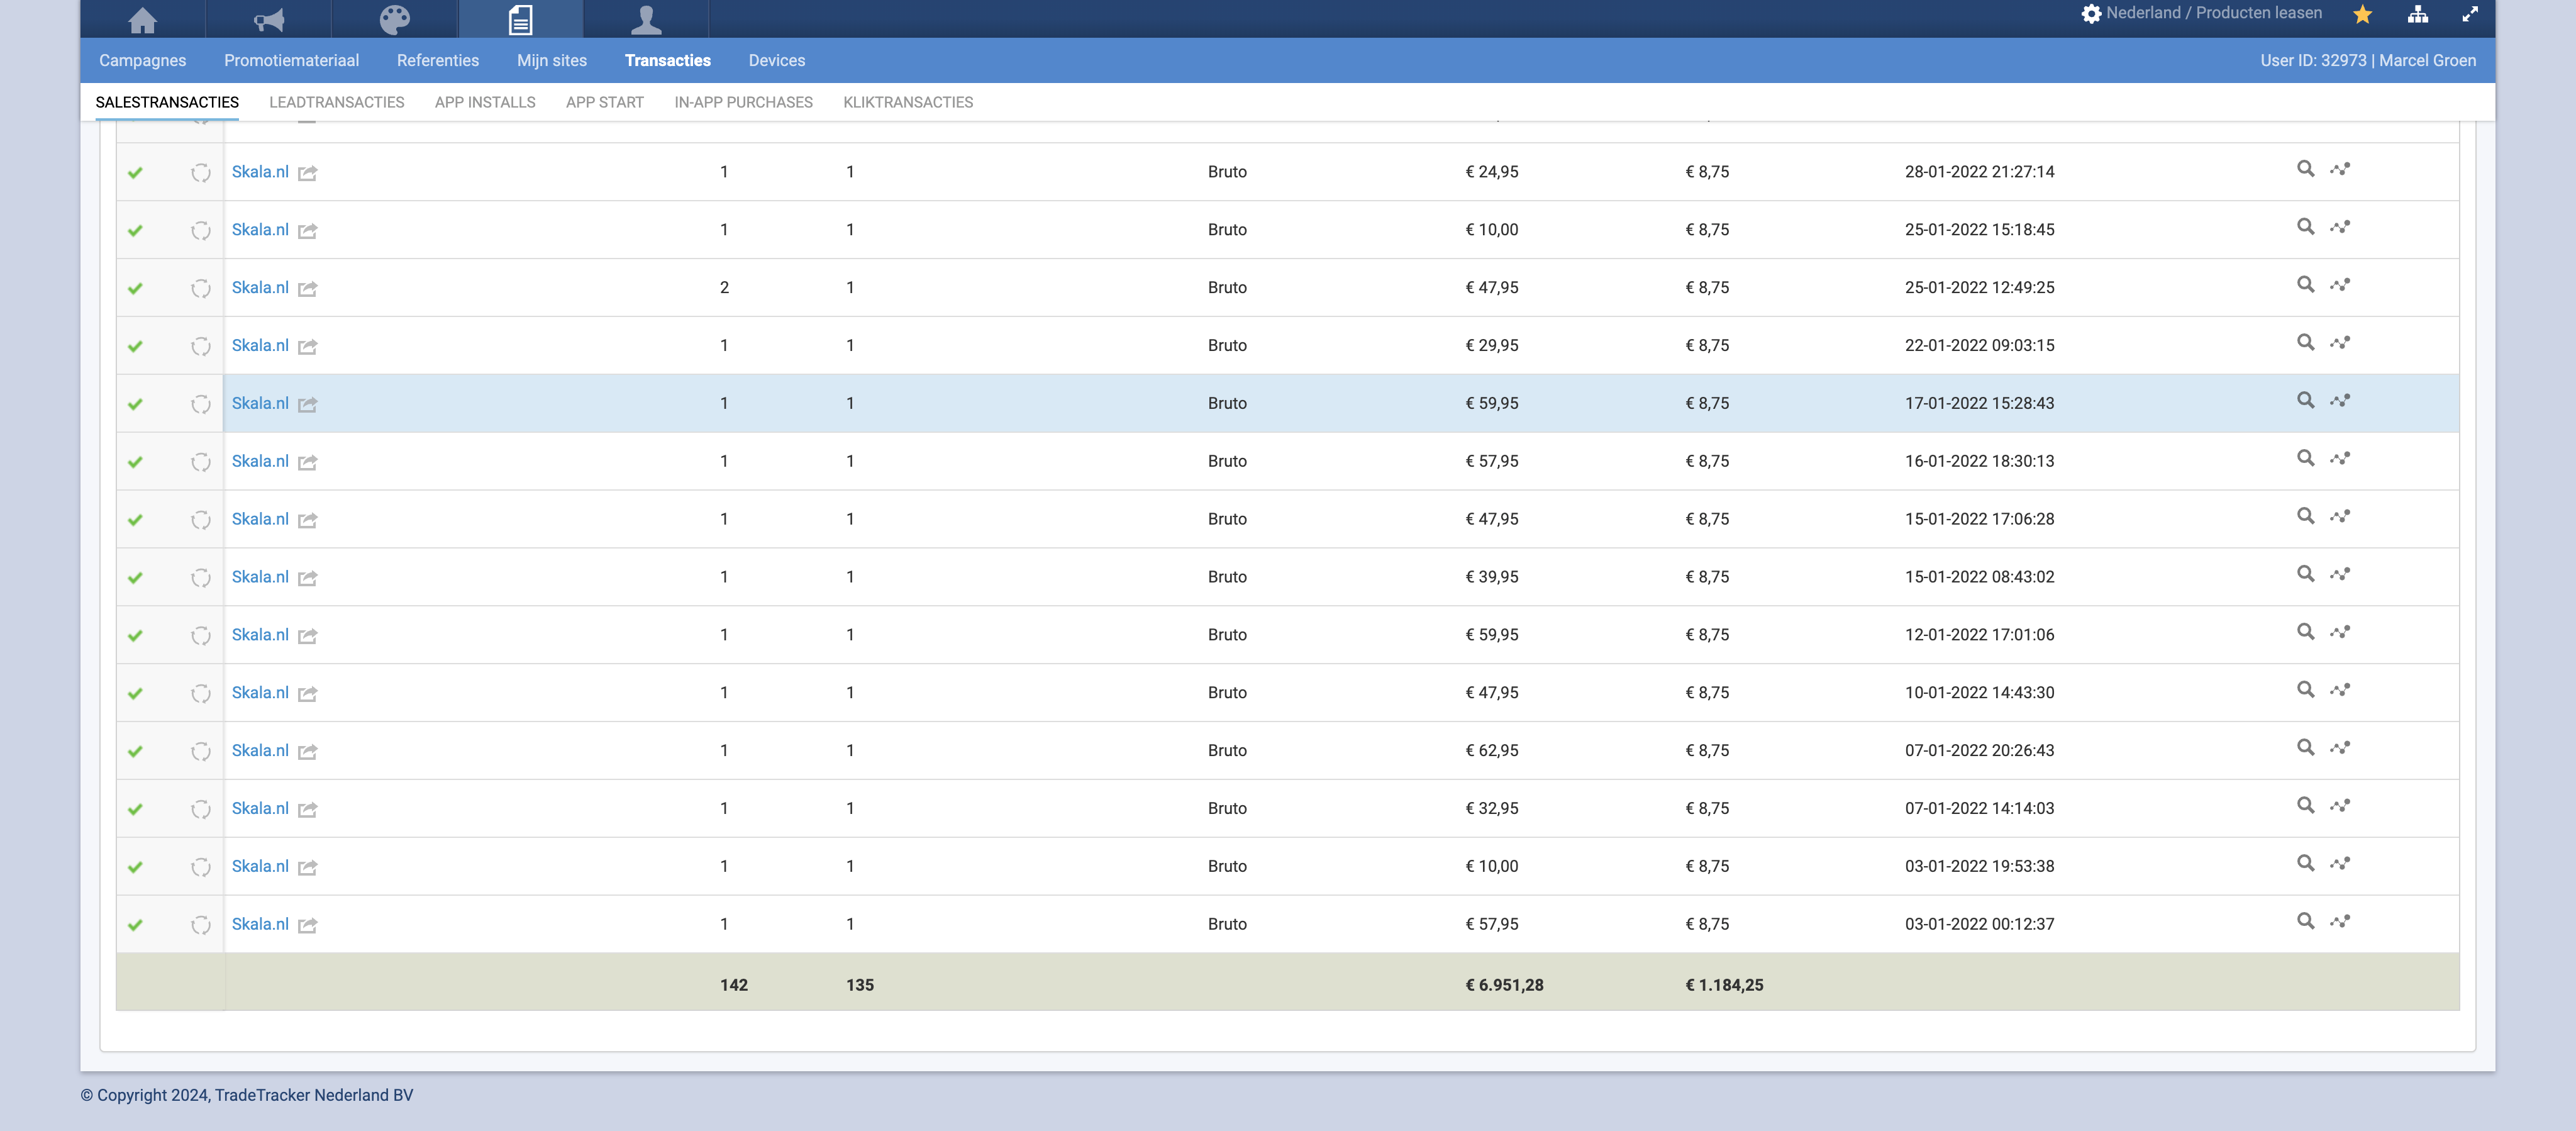Screen dimensions: 2576x1131
Task: Open click path icon for 07-01-2022 20:26:43 row
Action: [2340, 748]
